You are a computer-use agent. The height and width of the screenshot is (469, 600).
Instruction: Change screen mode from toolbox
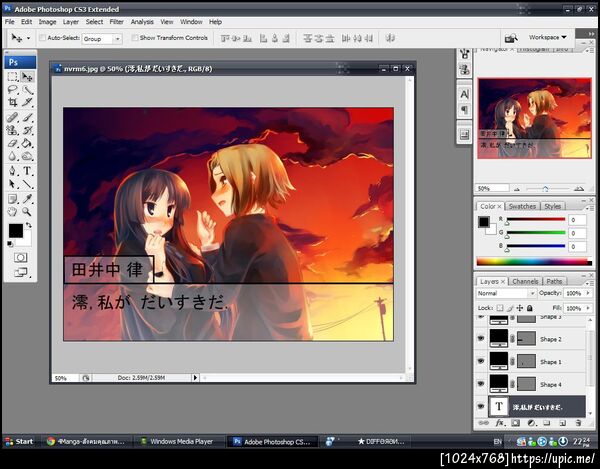21,272
